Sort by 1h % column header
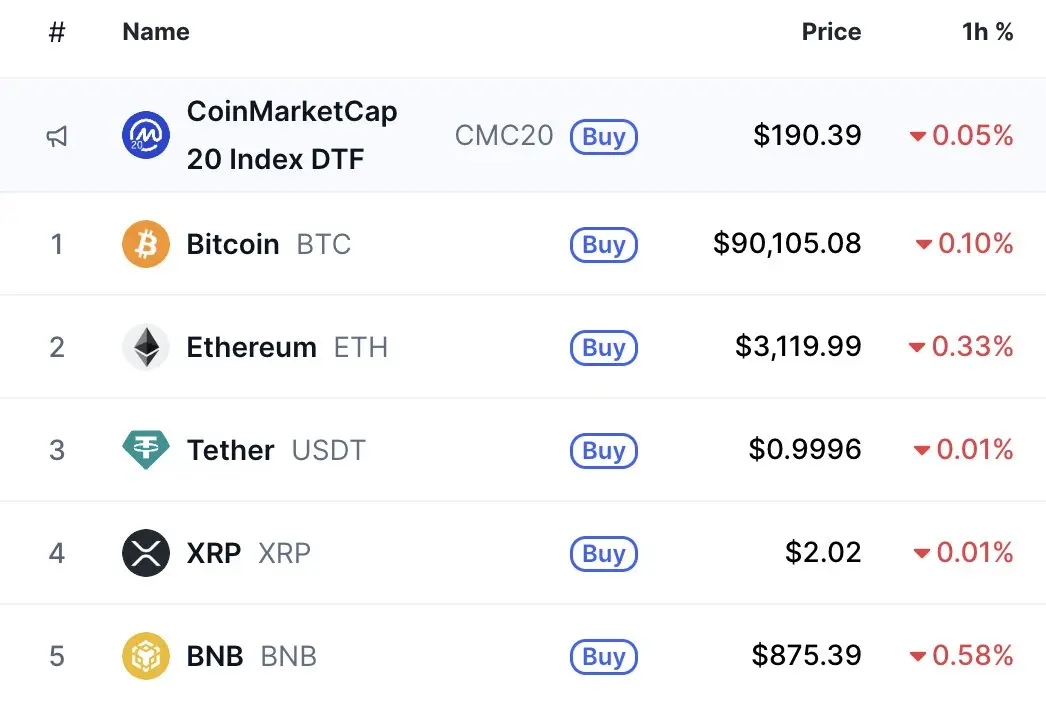Image resolution: width=1046 pixels, height=706 pixels. click(987, 32)
